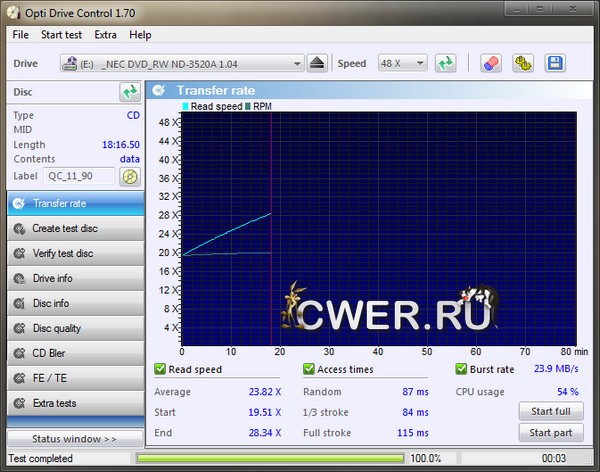
Task: Click the Test completed status text
Action: point(41,458)
